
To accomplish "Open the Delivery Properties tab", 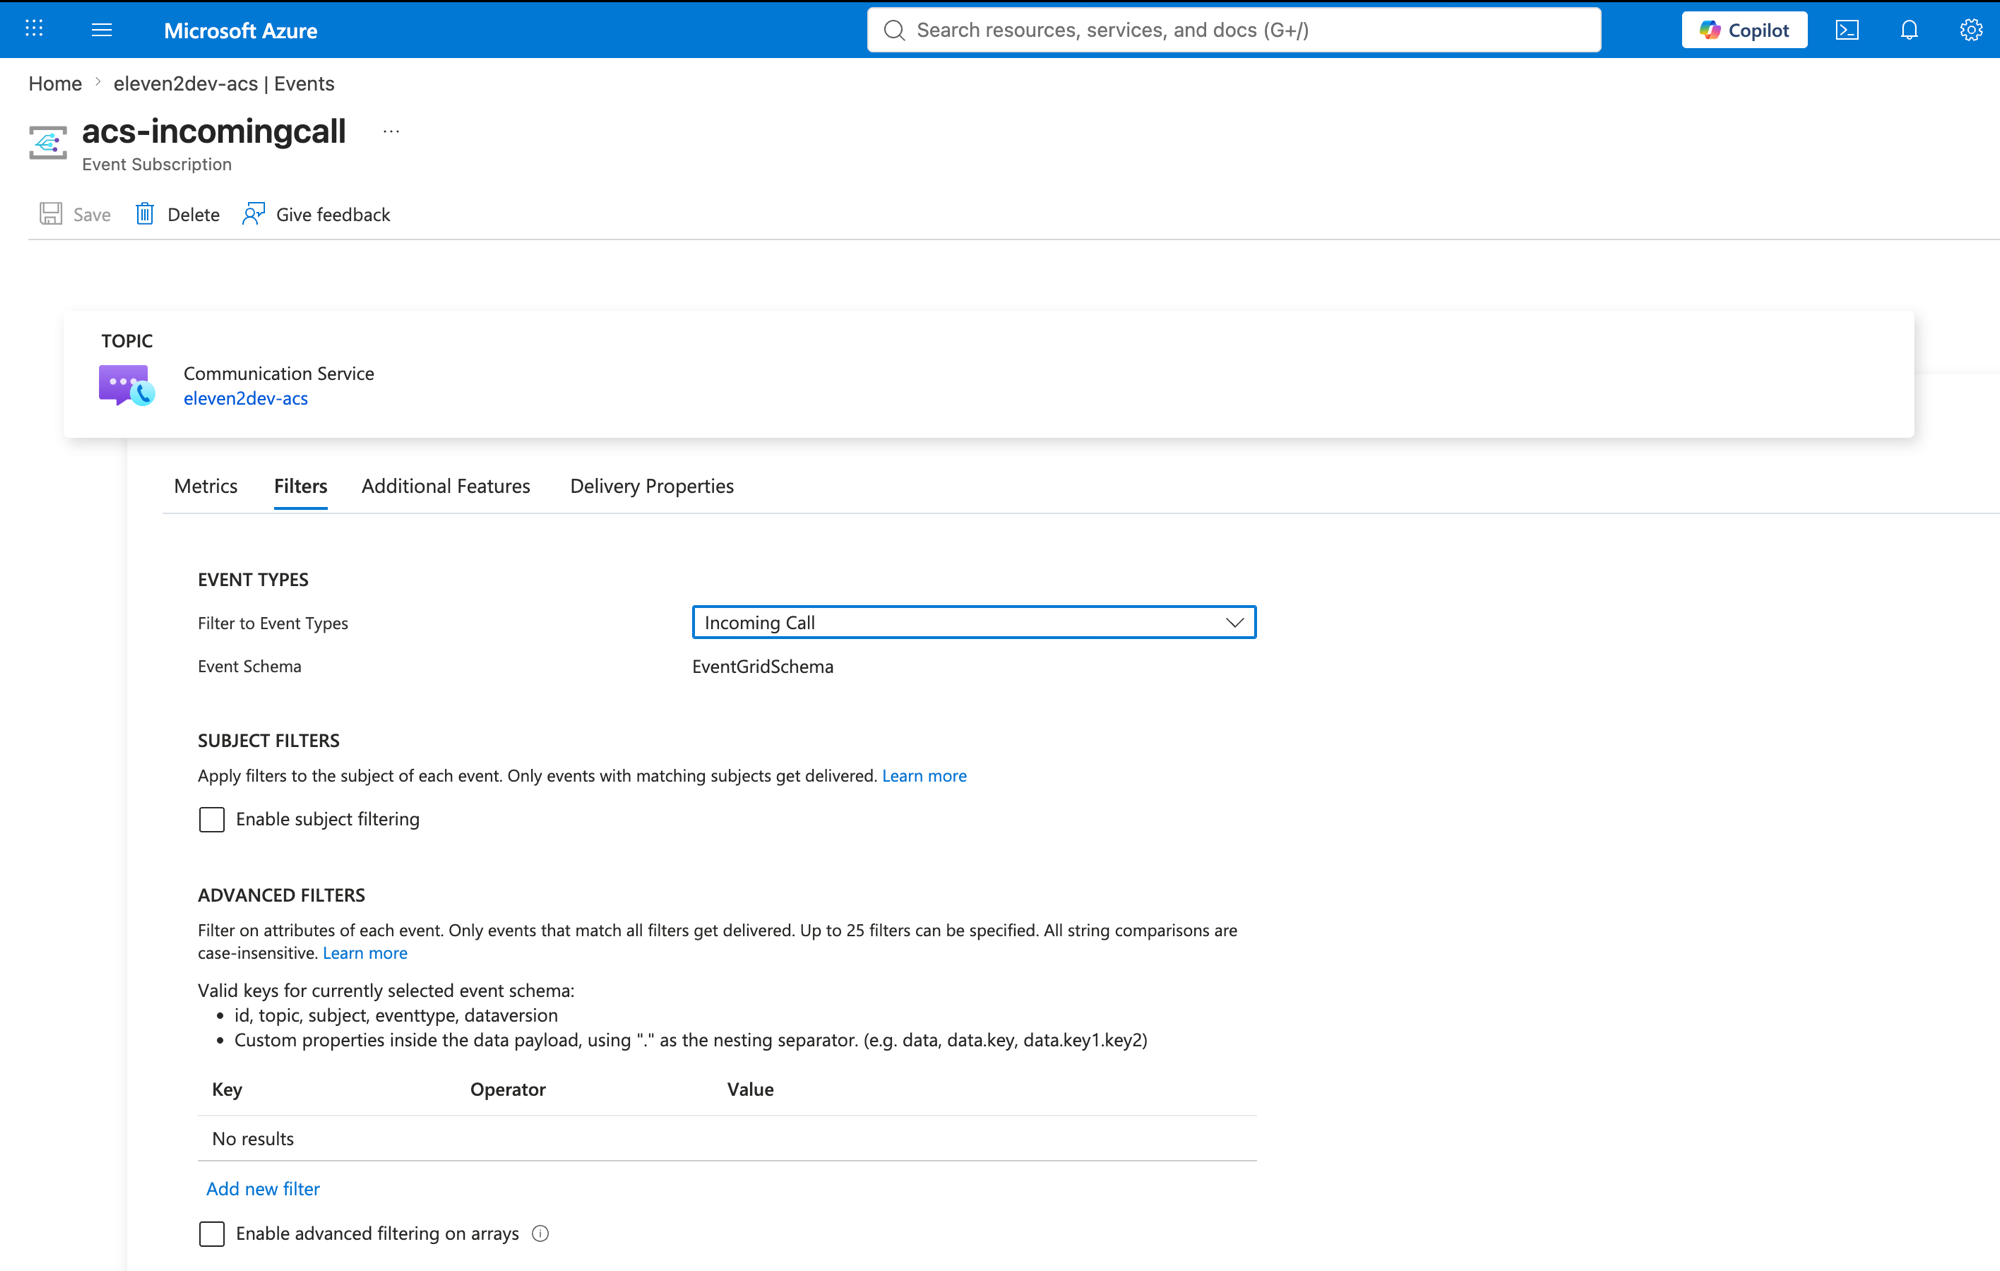I will coord(652,486).
